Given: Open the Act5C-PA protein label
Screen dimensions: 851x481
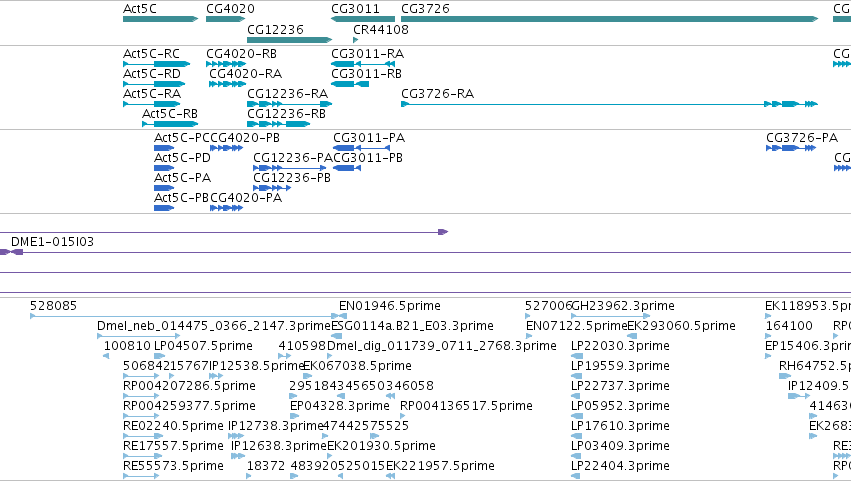Looking at the screenshot, I should tap(182, 178).
